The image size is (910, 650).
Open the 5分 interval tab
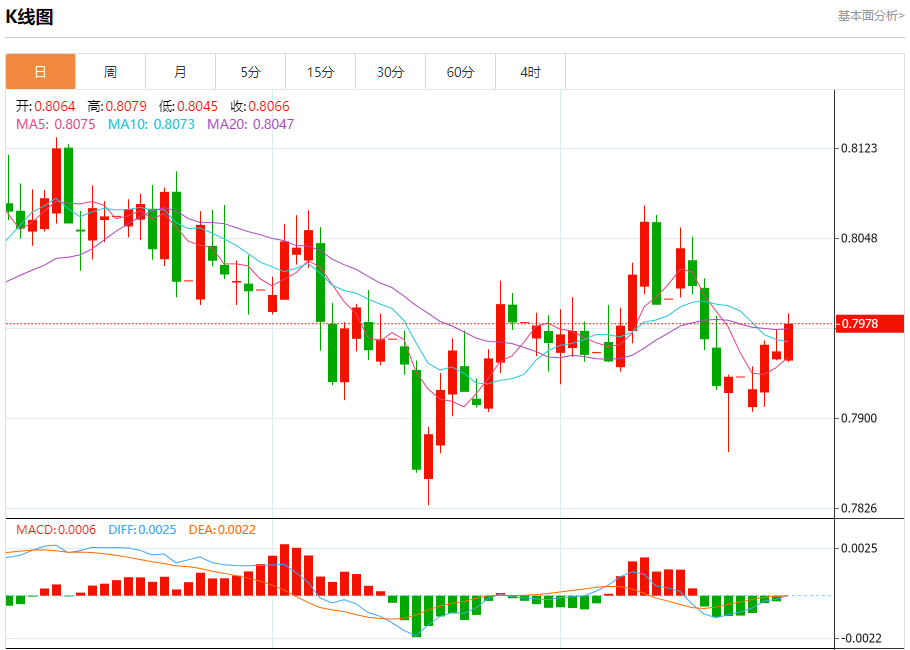coord(251,72)
